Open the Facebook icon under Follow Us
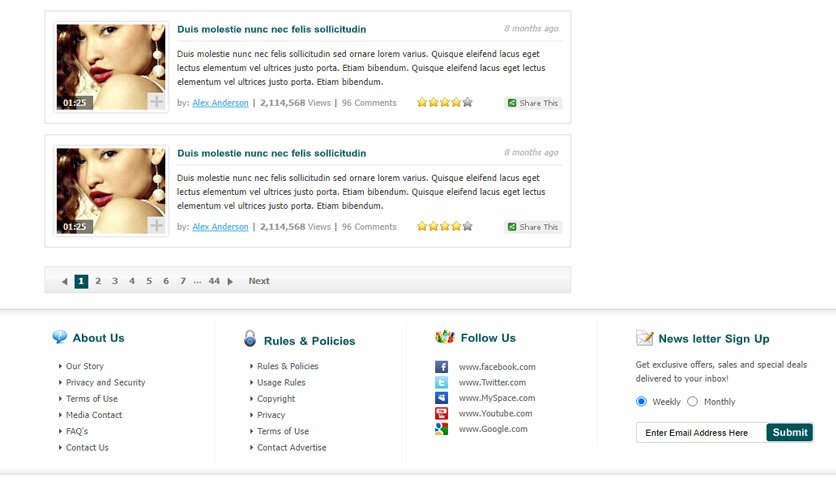Viewport: 836px width, 484px height. click(x=441, y=367)
